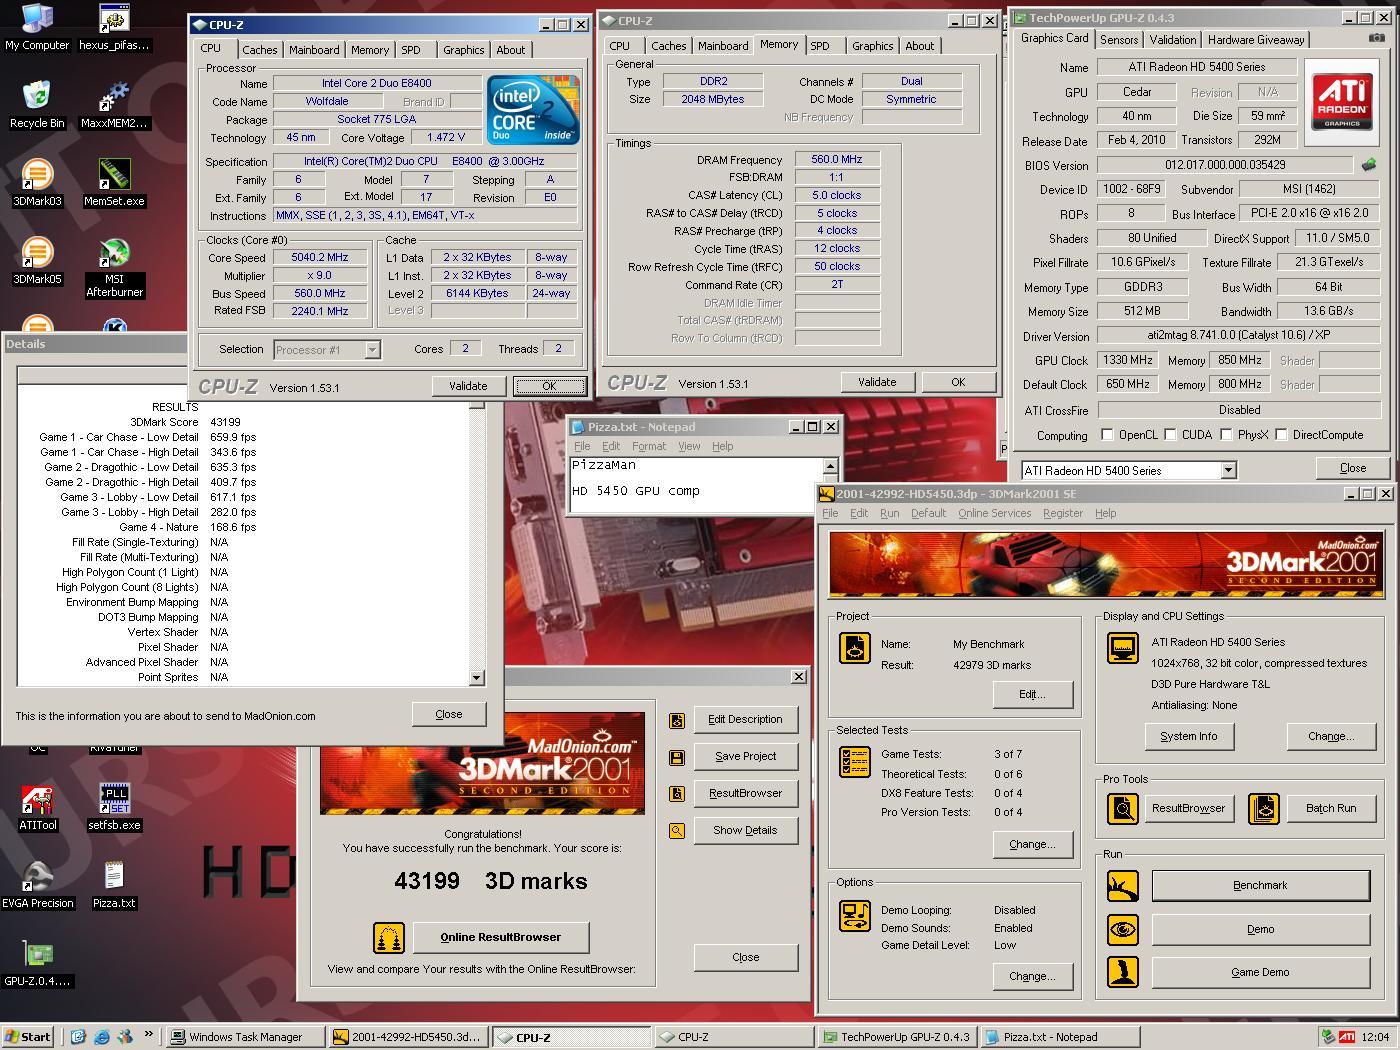Open Online Services menu in 3DMark2001
This screenshot has height=1050, width=1400.
tap(994, 513)
